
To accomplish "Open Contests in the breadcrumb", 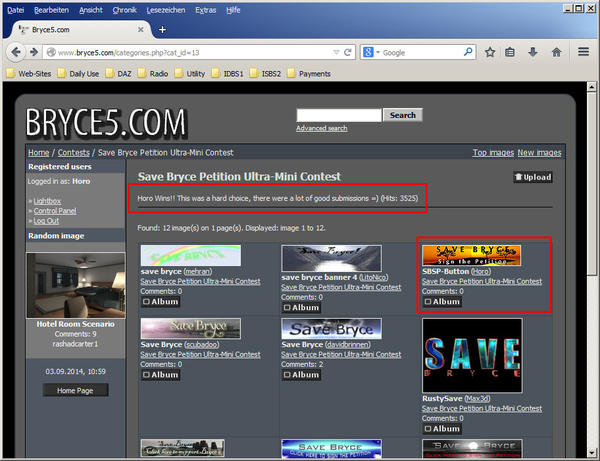I will [x=73, y=153].
